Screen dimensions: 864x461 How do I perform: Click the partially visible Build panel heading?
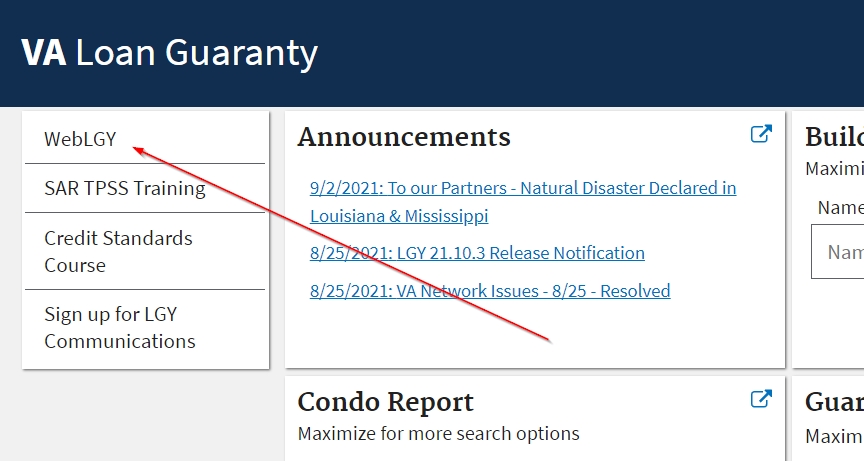click(834, 137)
